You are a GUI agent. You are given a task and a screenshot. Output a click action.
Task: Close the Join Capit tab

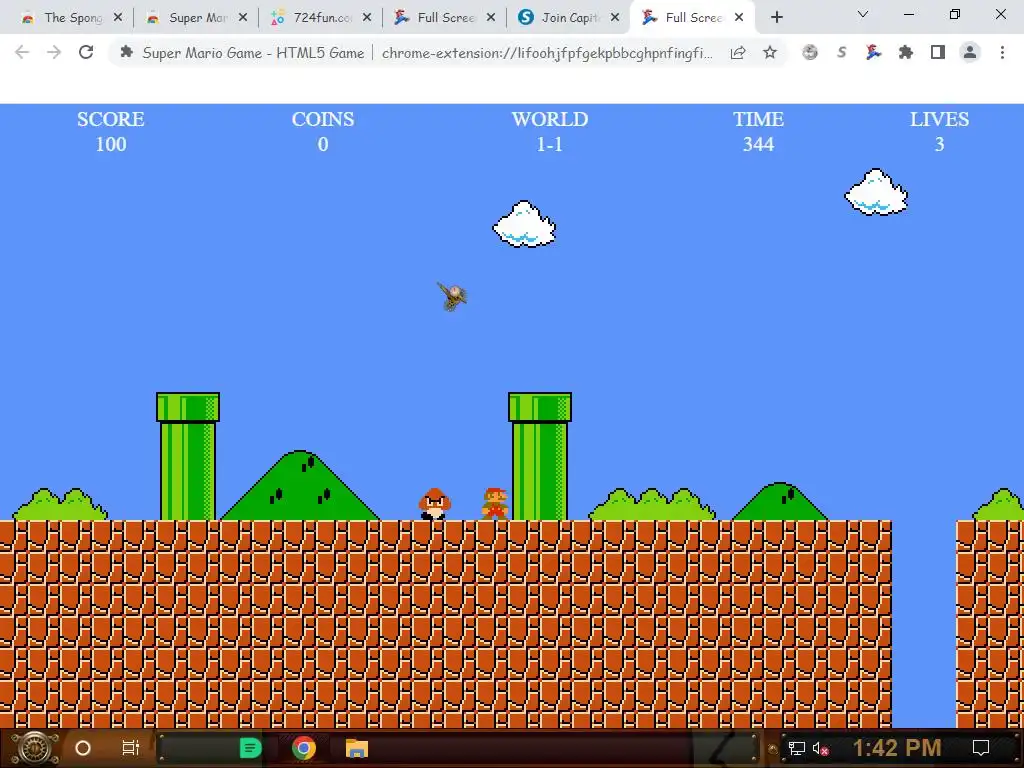615,18
